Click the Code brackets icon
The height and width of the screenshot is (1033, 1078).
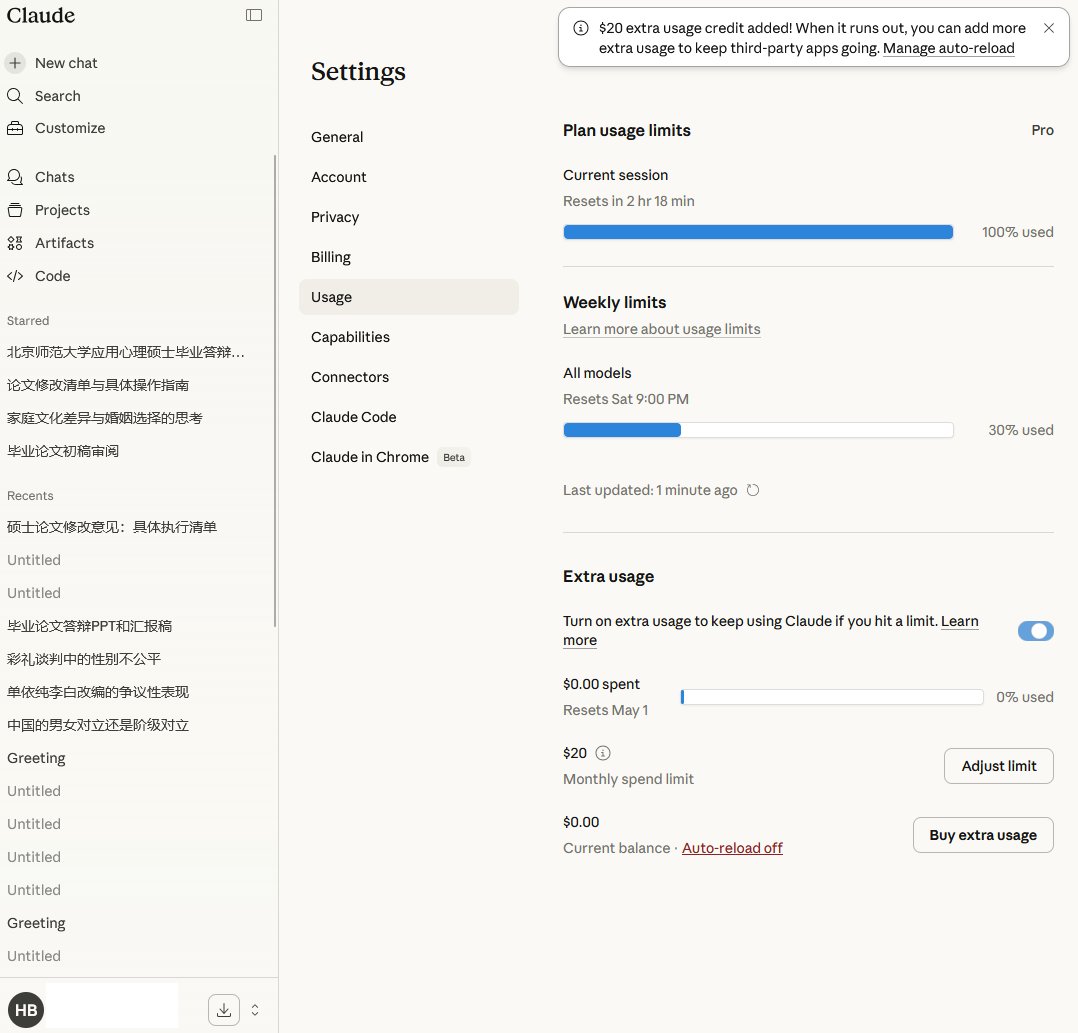(15, 276)
